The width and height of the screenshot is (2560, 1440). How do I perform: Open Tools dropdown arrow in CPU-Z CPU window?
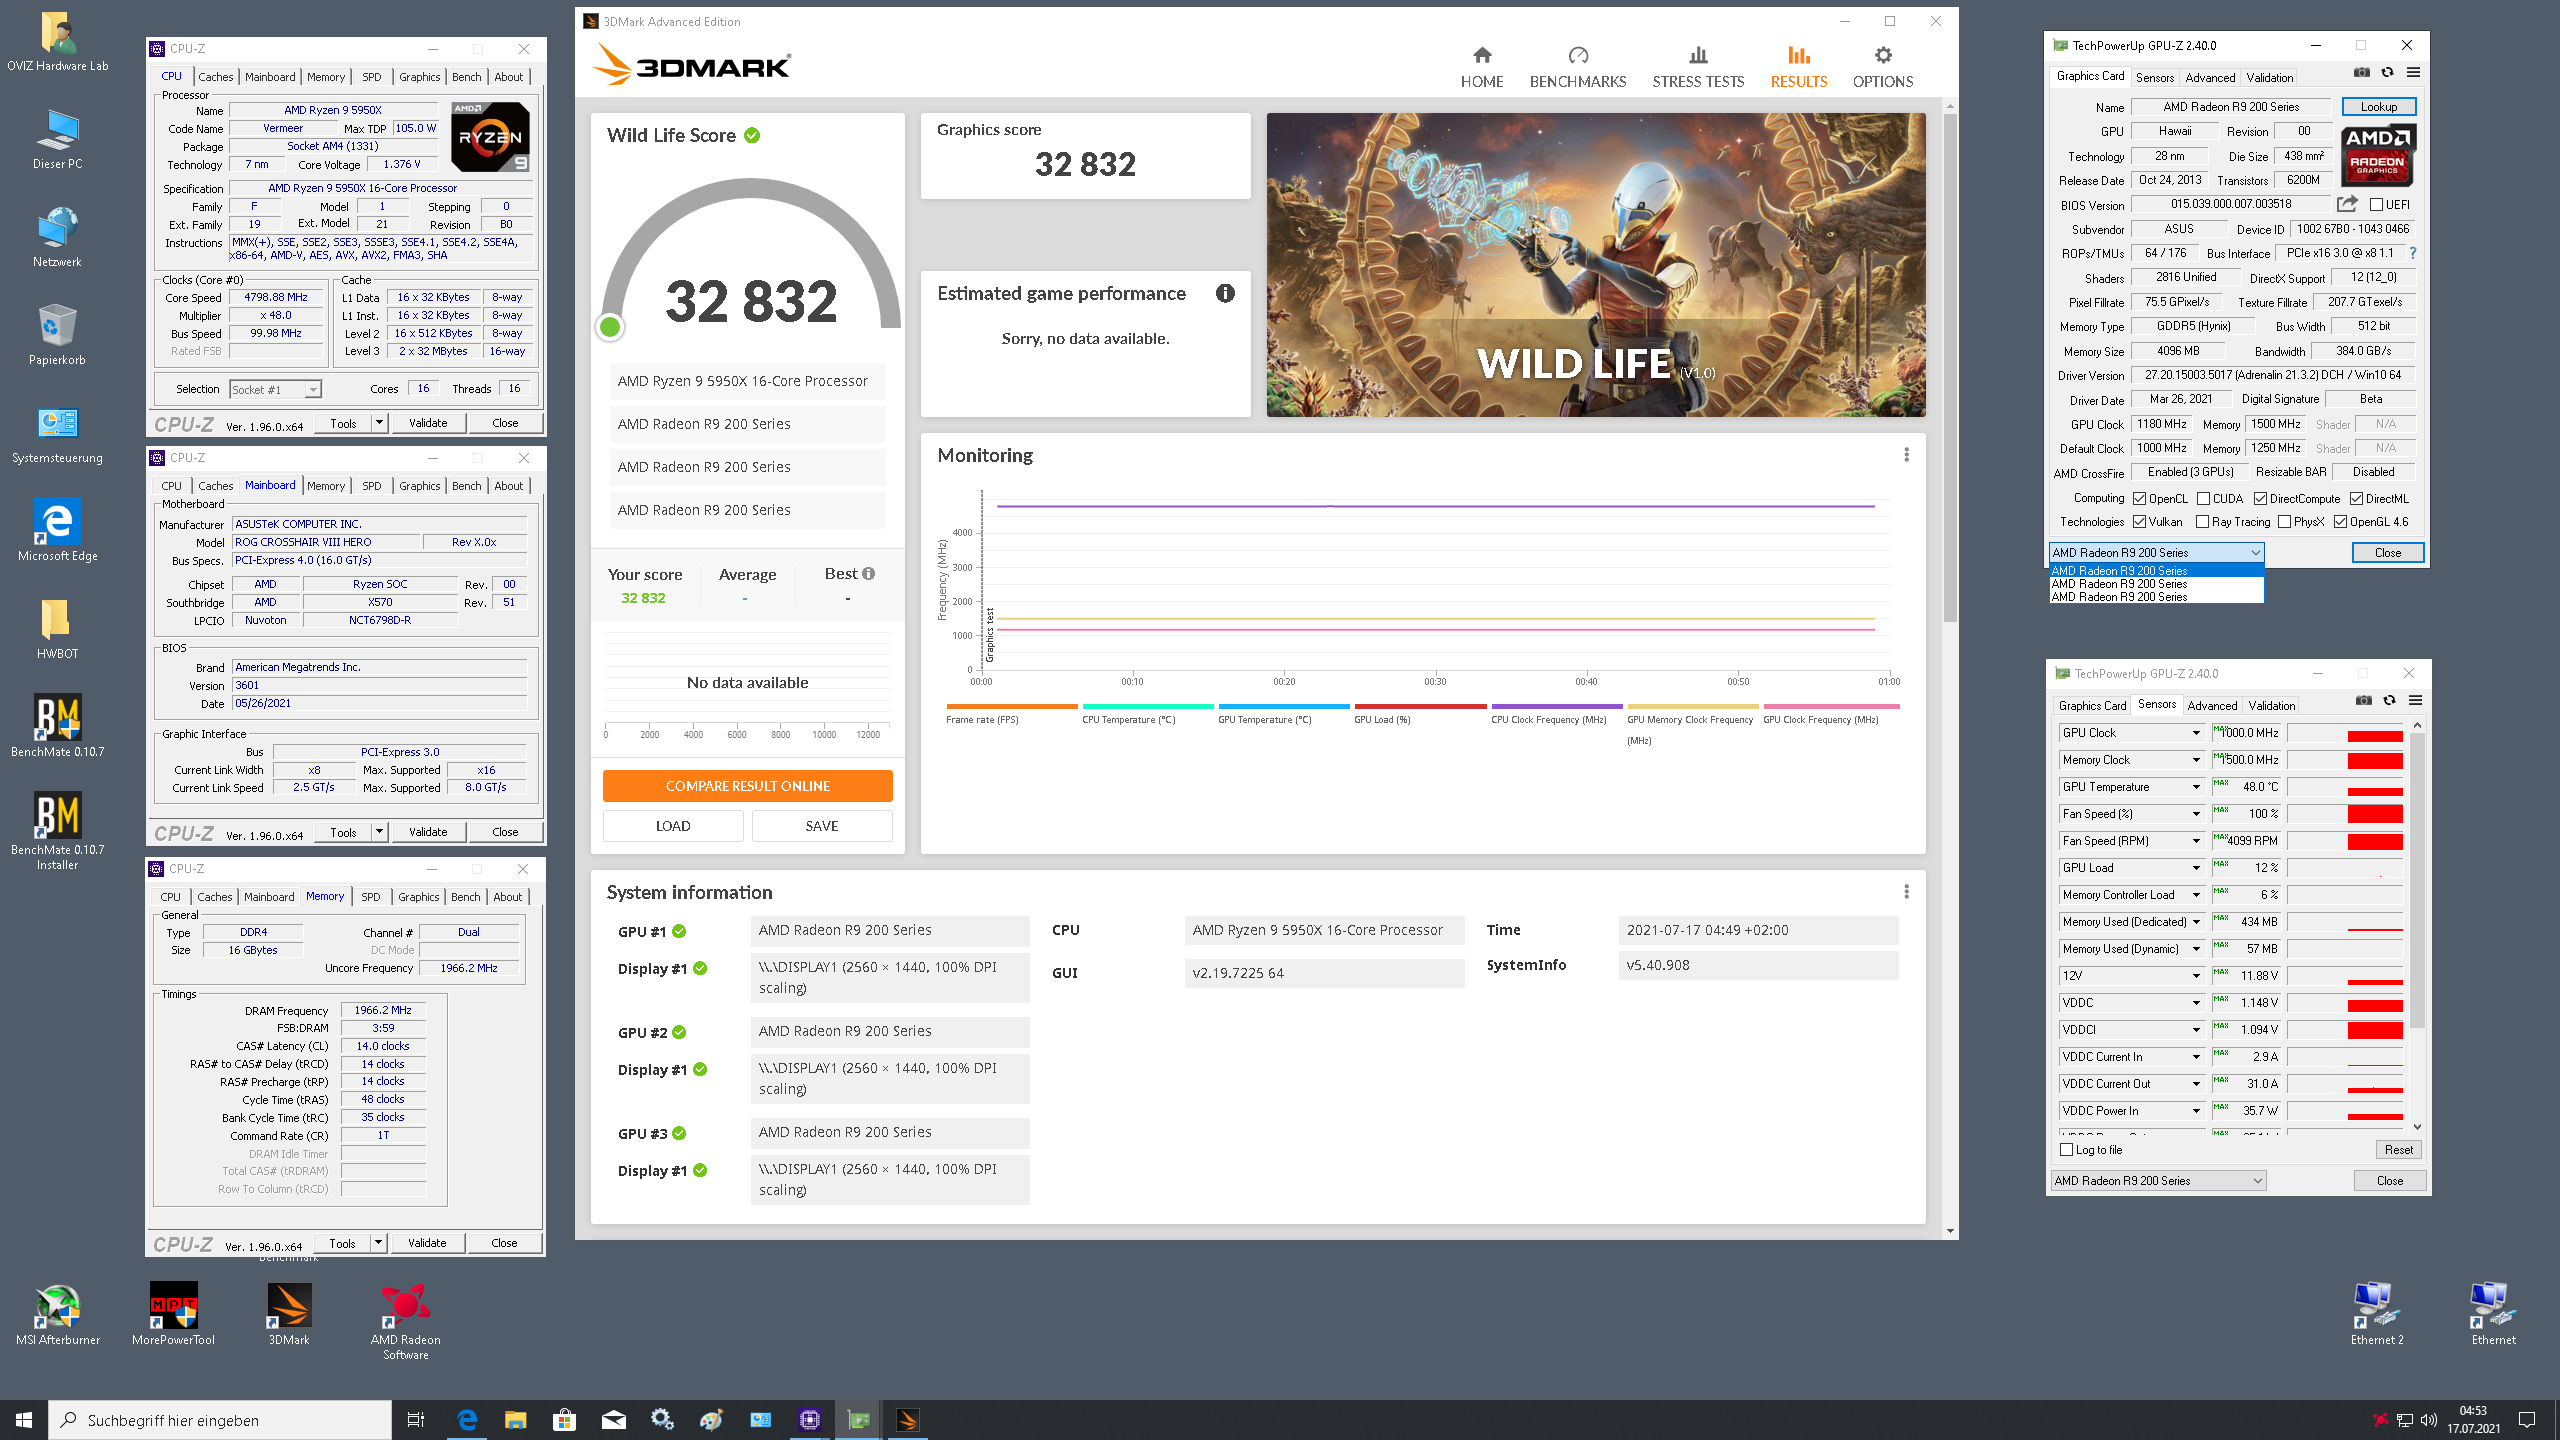(379, 423)
